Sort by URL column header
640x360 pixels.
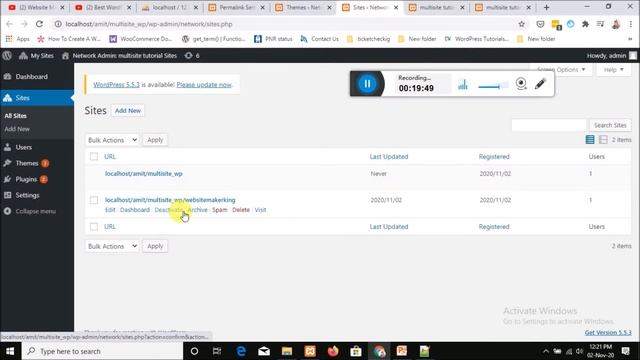tap(110, 157)
